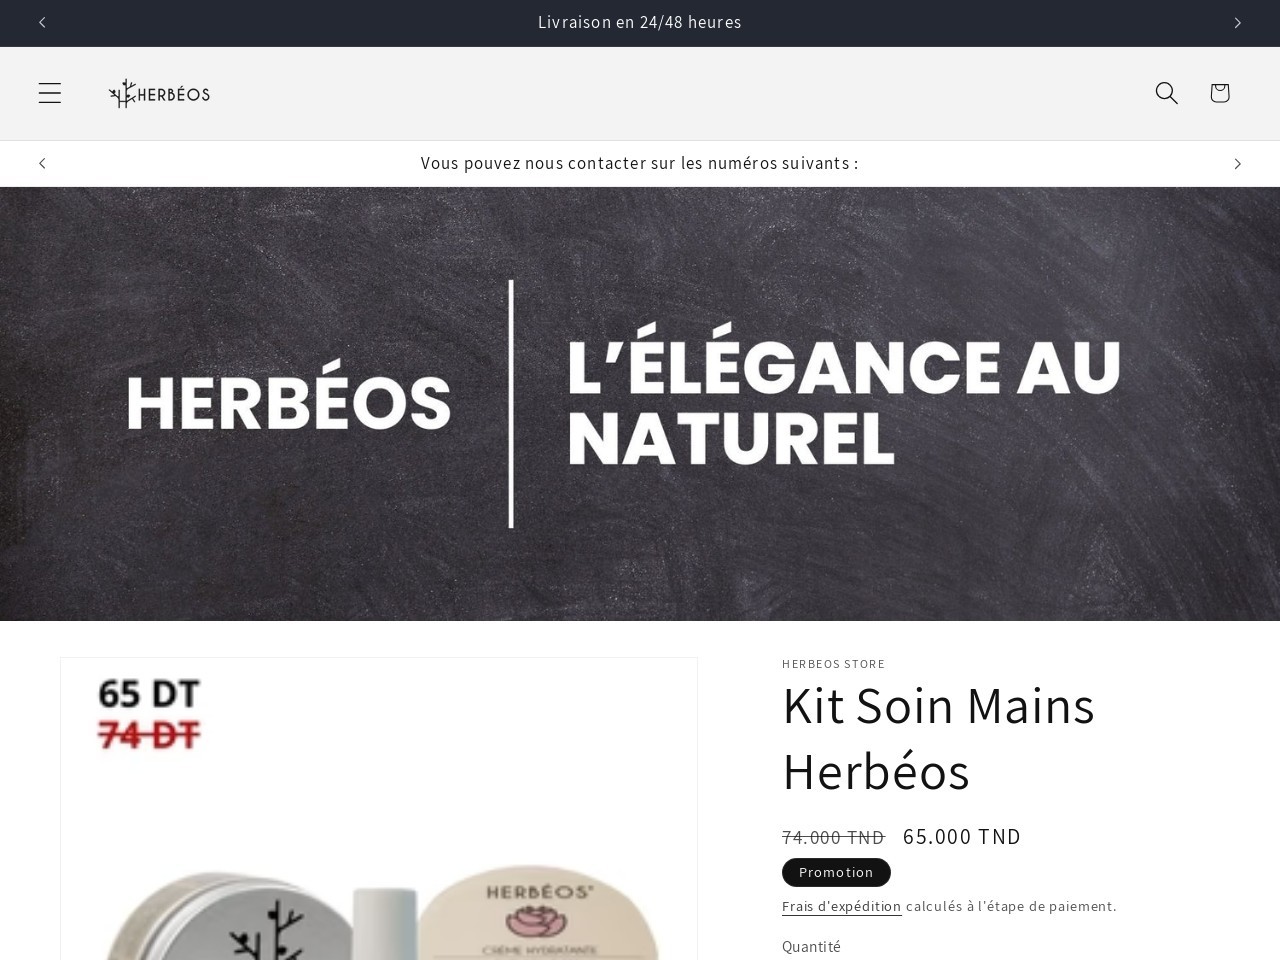Show next announcement in top dark bar

pyautogui.click(x=1237, y=22)
